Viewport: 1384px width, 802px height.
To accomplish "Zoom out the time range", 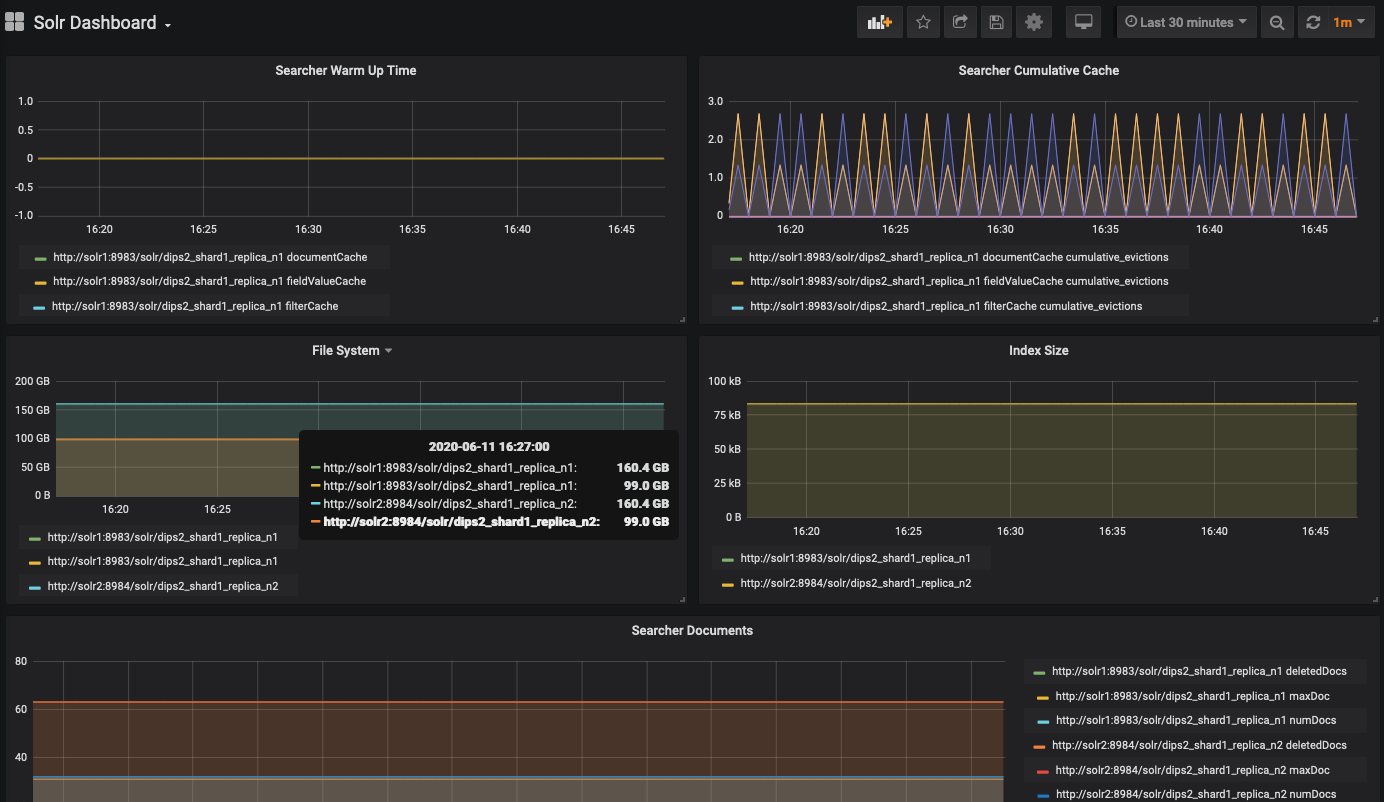I will pos(1277,22).
